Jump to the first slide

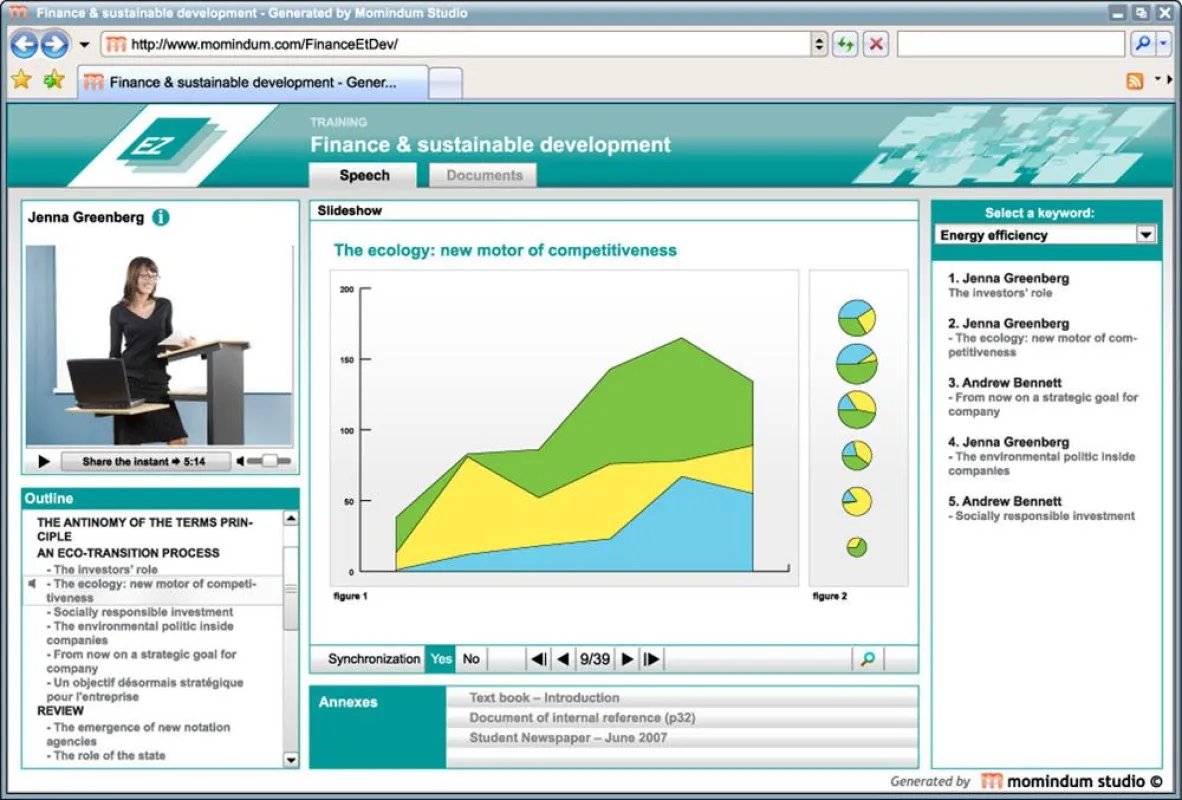click(538, 659)
